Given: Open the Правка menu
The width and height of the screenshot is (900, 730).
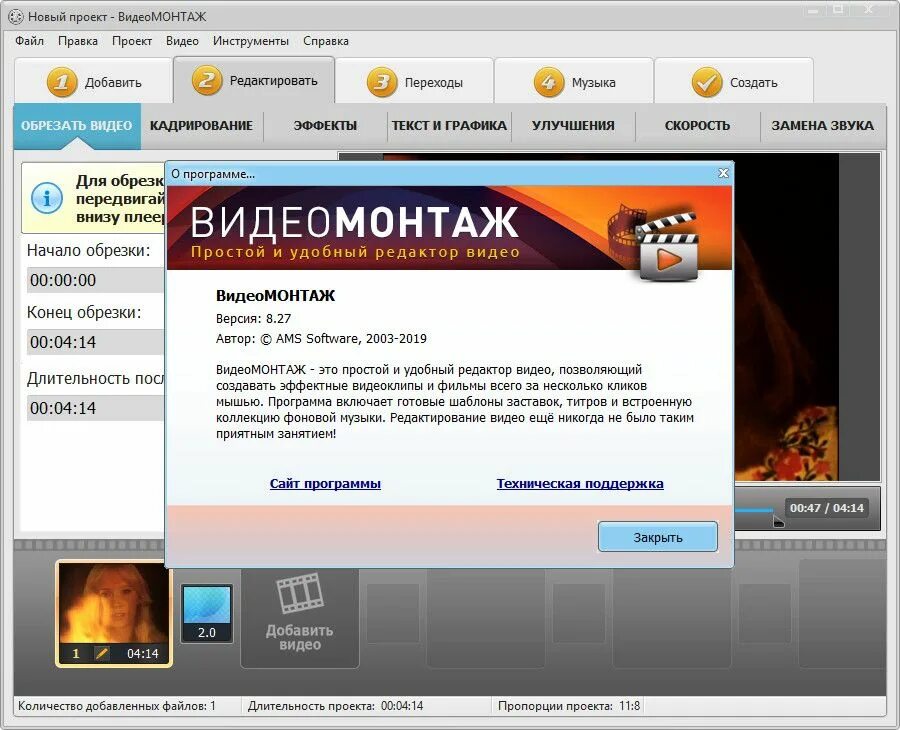Looking at the screenshot, I should click(77, 41).
